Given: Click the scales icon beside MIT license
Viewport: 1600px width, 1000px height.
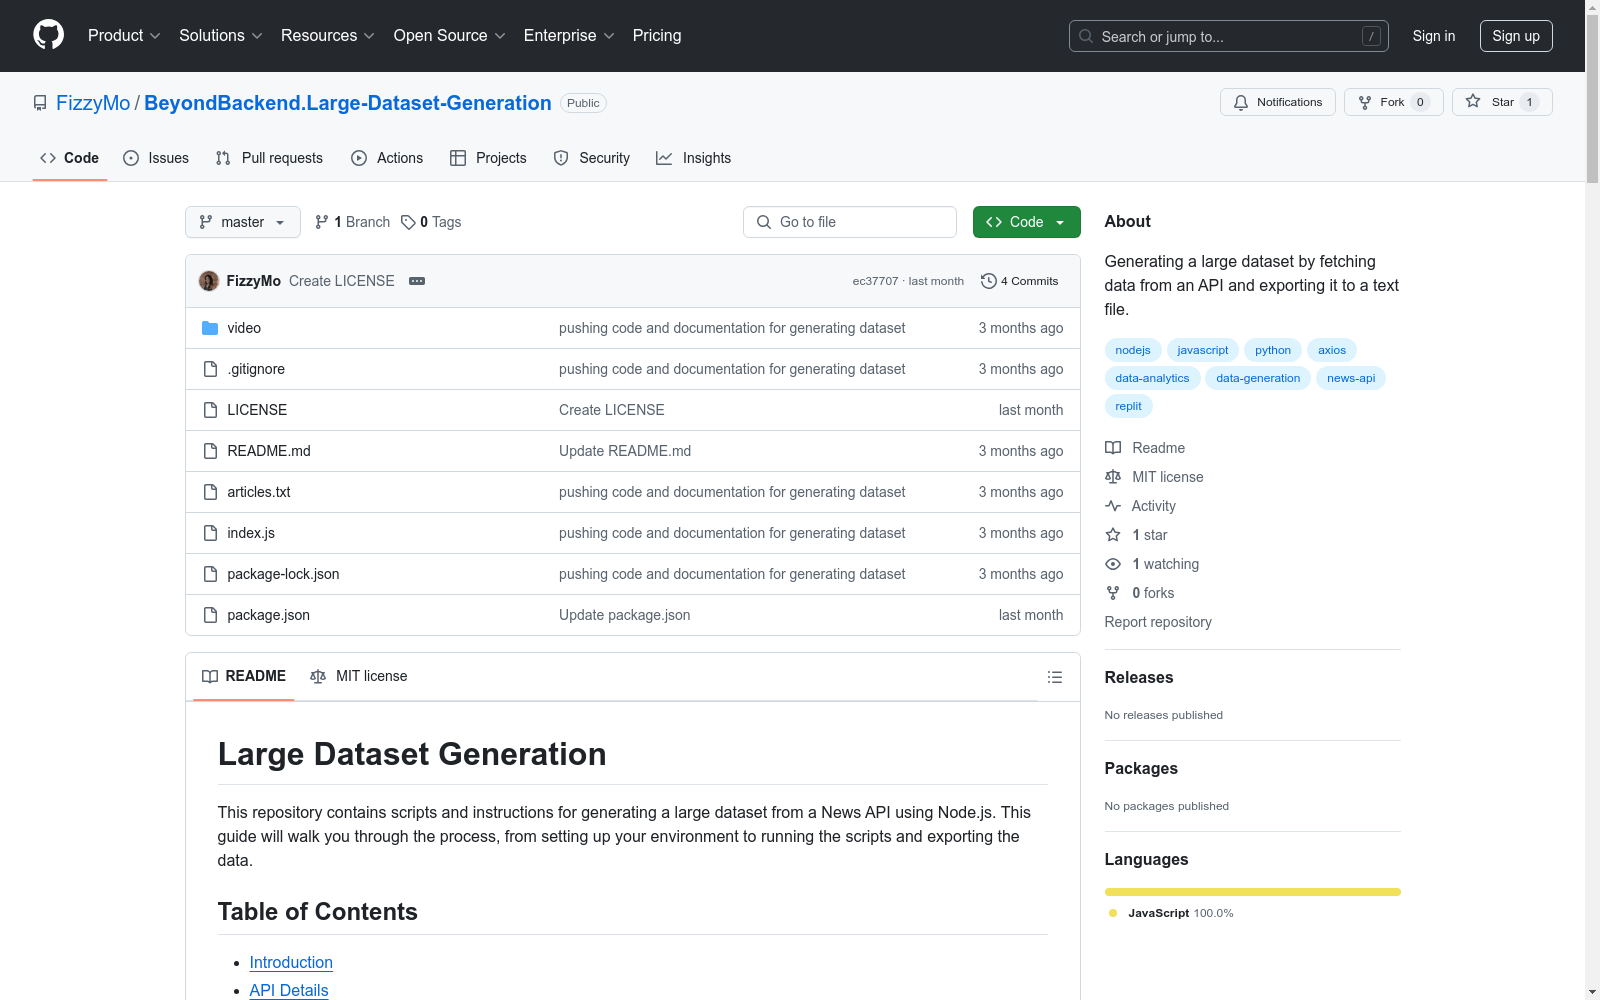Looking at the screenshot, I should (x=1113, y=477).
